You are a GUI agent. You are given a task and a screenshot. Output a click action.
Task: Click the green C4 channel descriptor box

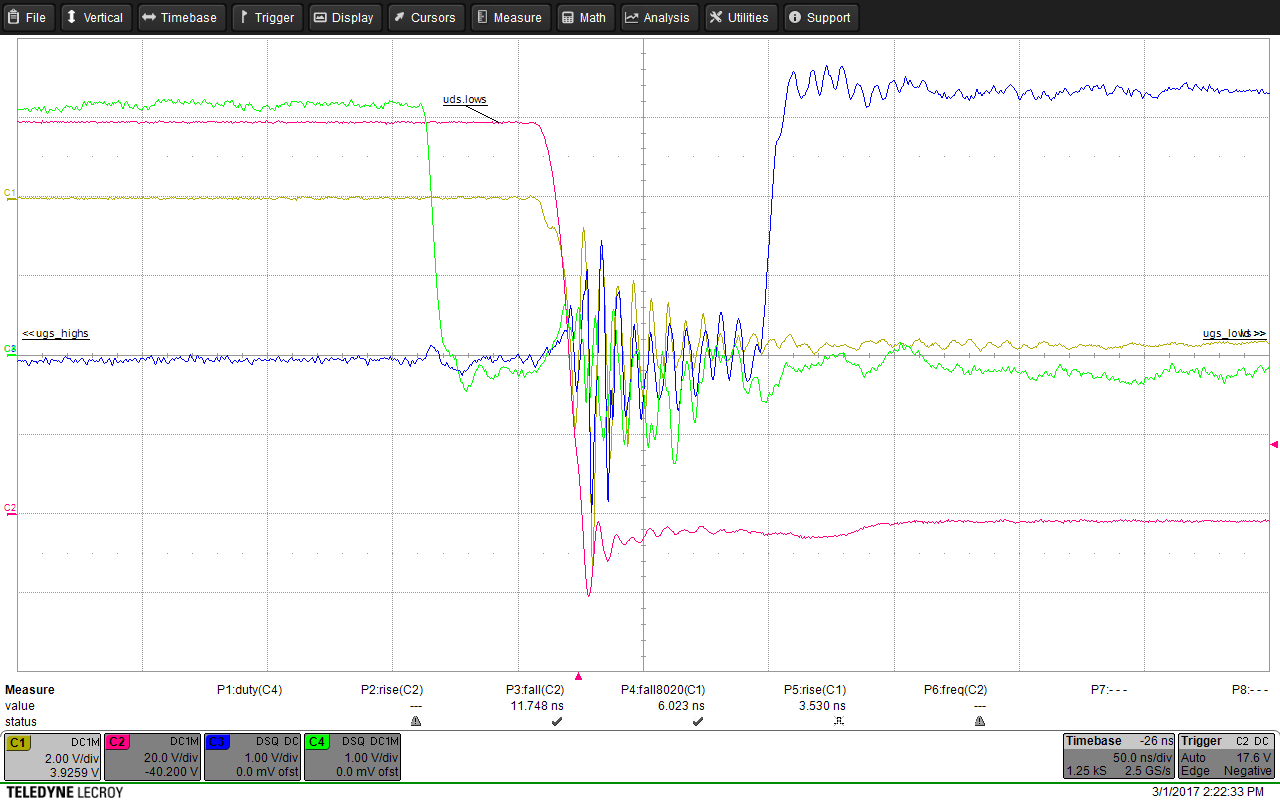pyautogui.click(x=353, y=757)
